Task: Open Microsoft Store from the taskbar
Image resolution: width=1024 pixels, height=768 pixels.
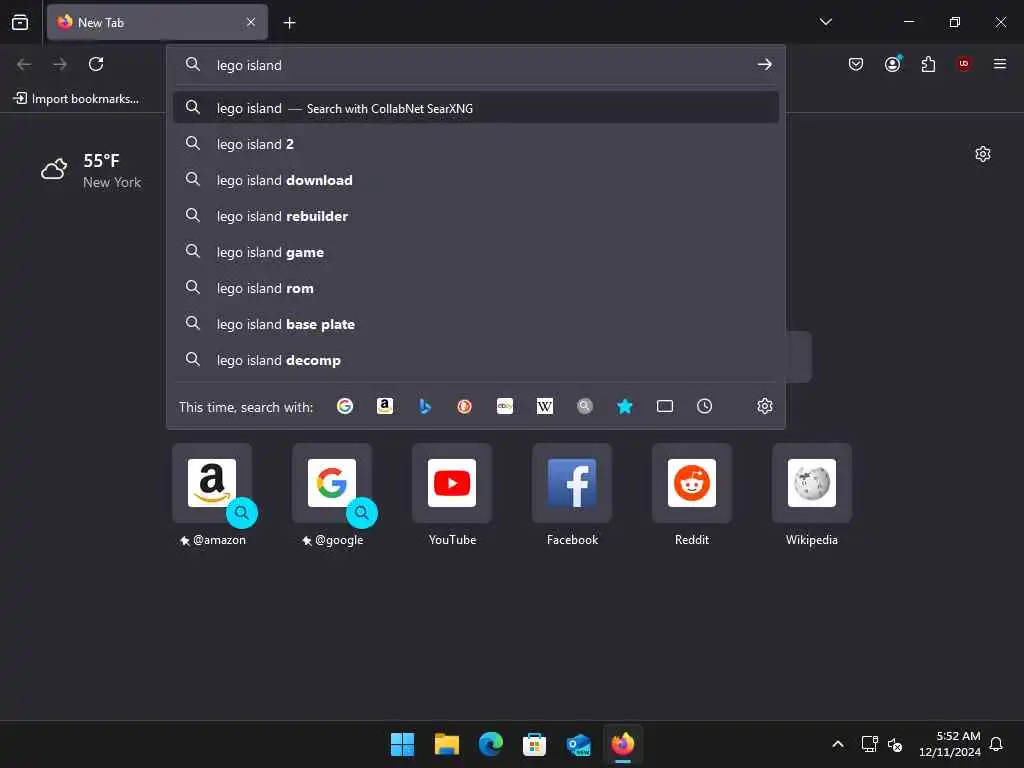Action: 534,744
